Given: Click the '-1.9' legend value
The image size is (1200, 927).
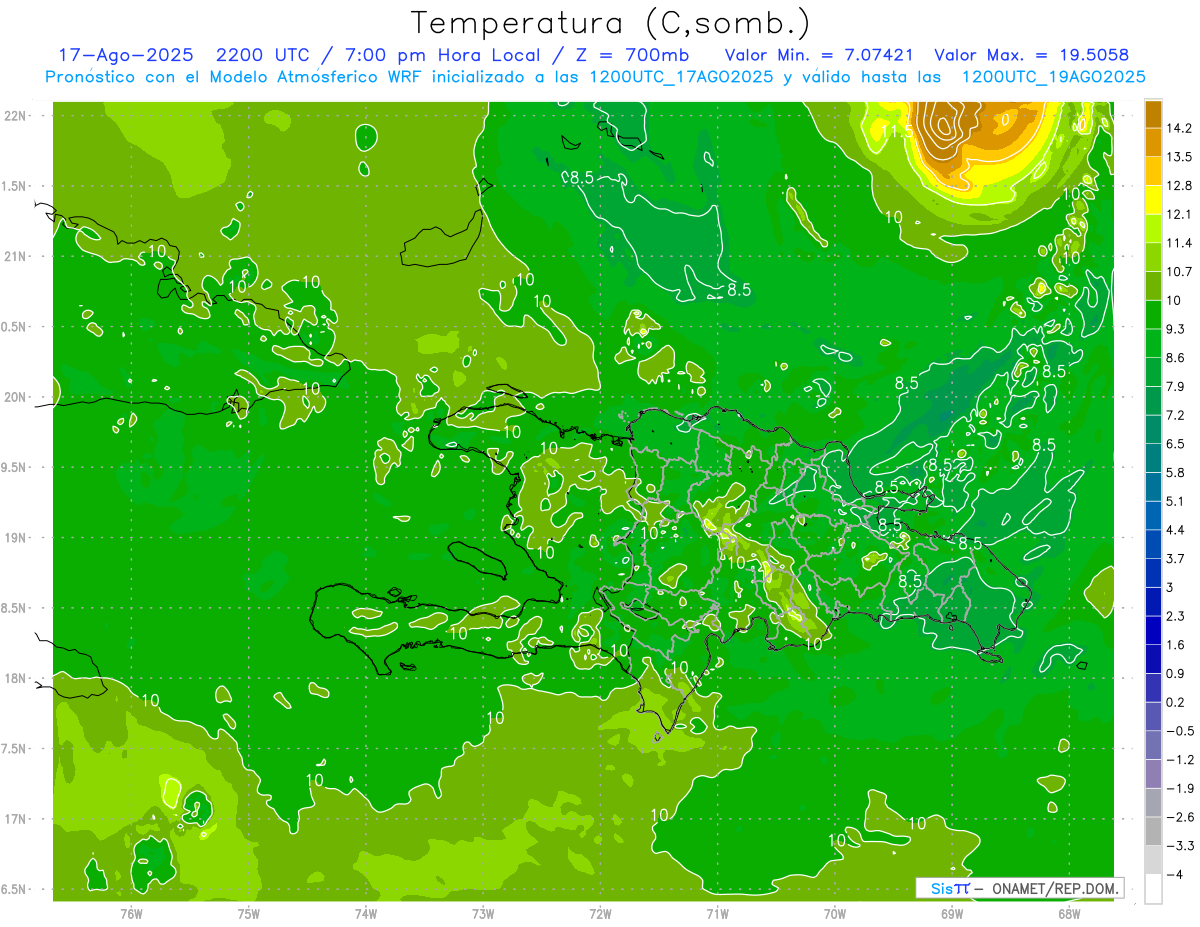Looking at the screenshot, I should point(1180,788).
